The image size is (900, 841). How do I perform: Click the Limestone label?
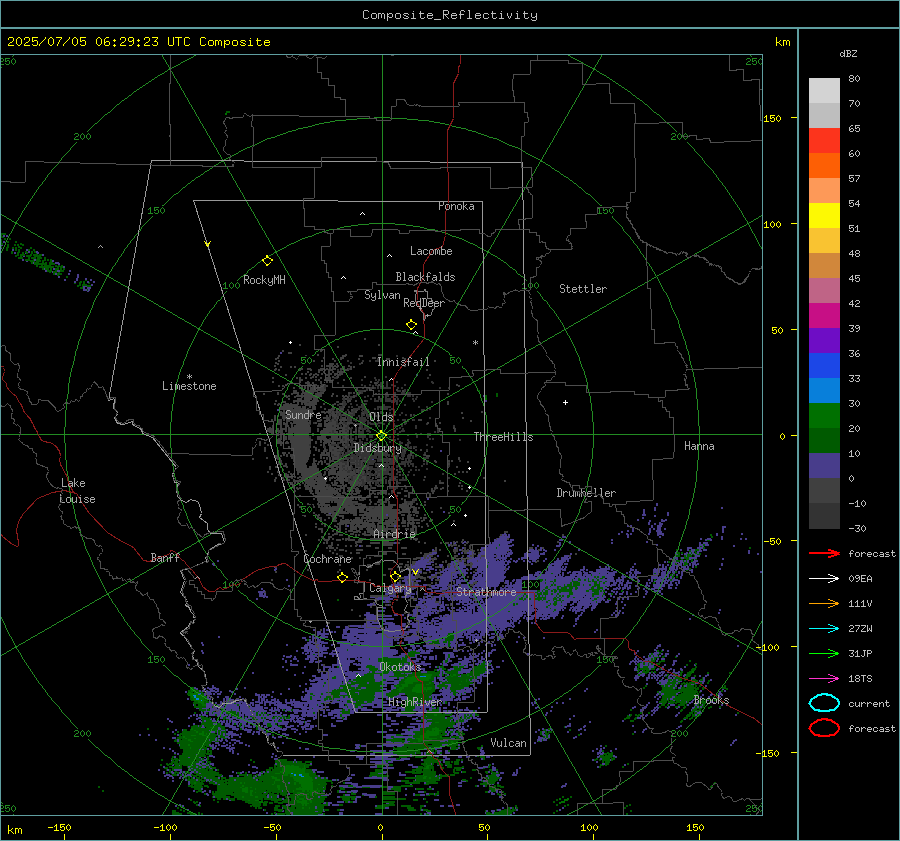(x=189, y=386)
